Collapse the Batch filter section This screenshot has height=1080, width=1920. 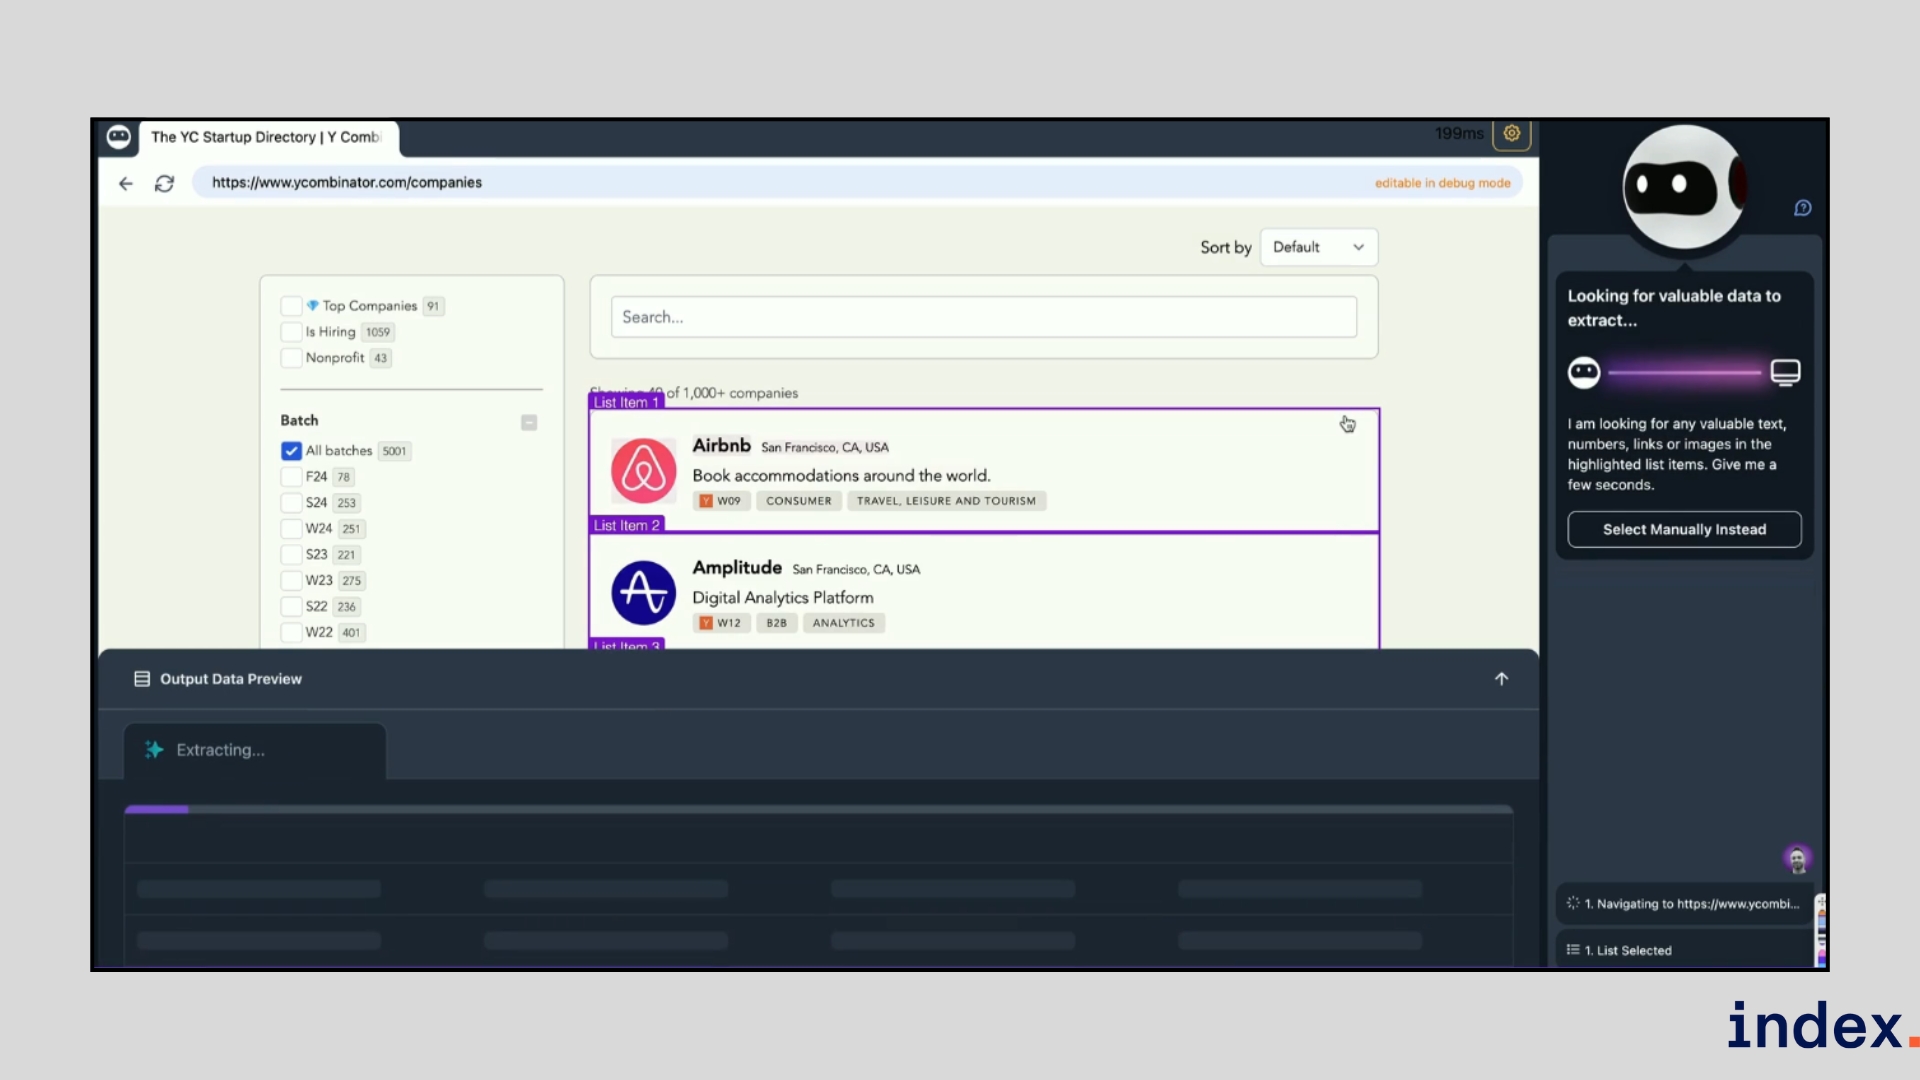click(529, 422)
